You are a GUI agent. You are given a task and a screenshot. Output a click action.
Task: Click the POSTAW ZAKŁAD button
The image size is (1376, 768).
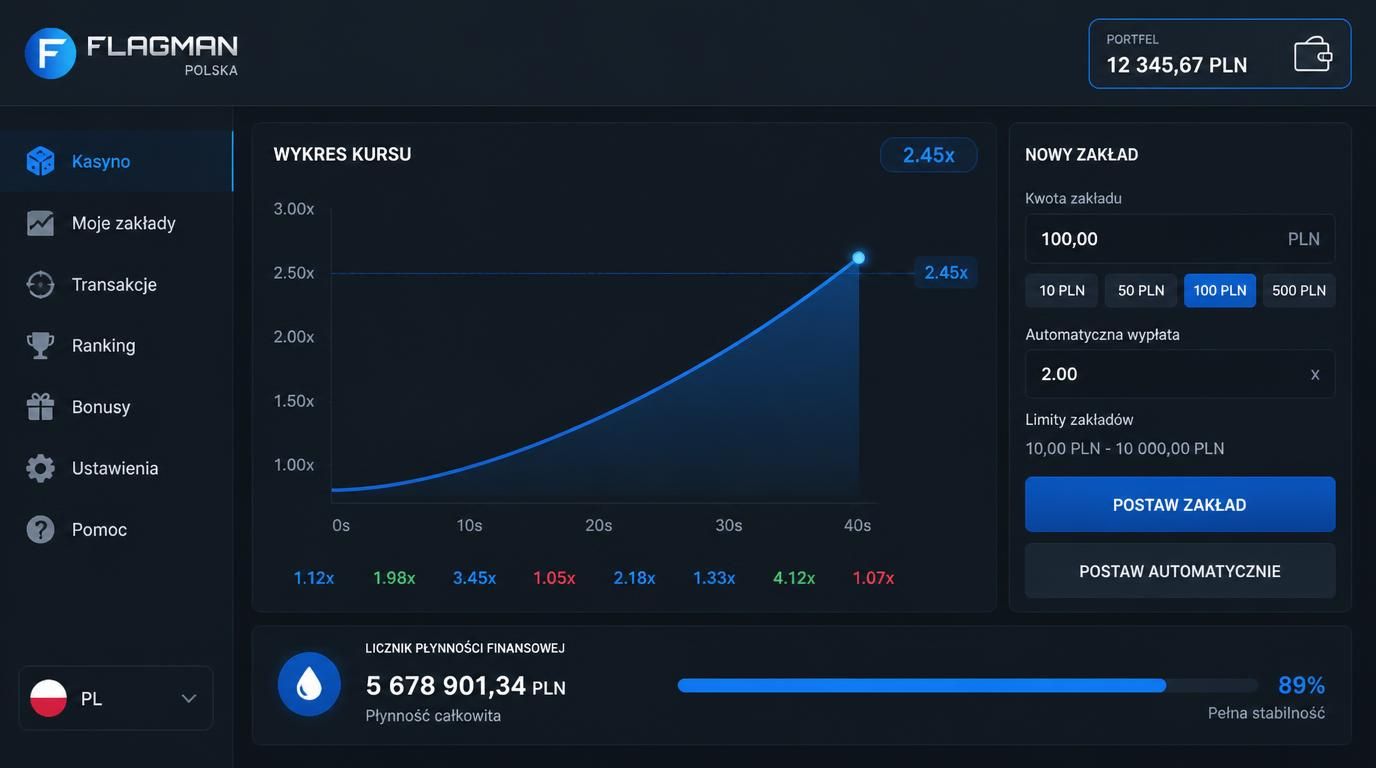(1180, 504)
